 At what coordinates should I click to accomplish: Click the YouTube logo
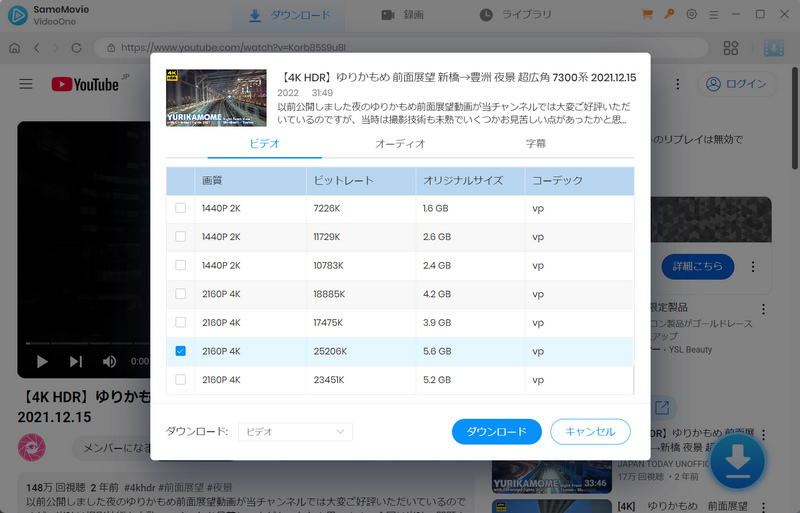tap(85, 84)
